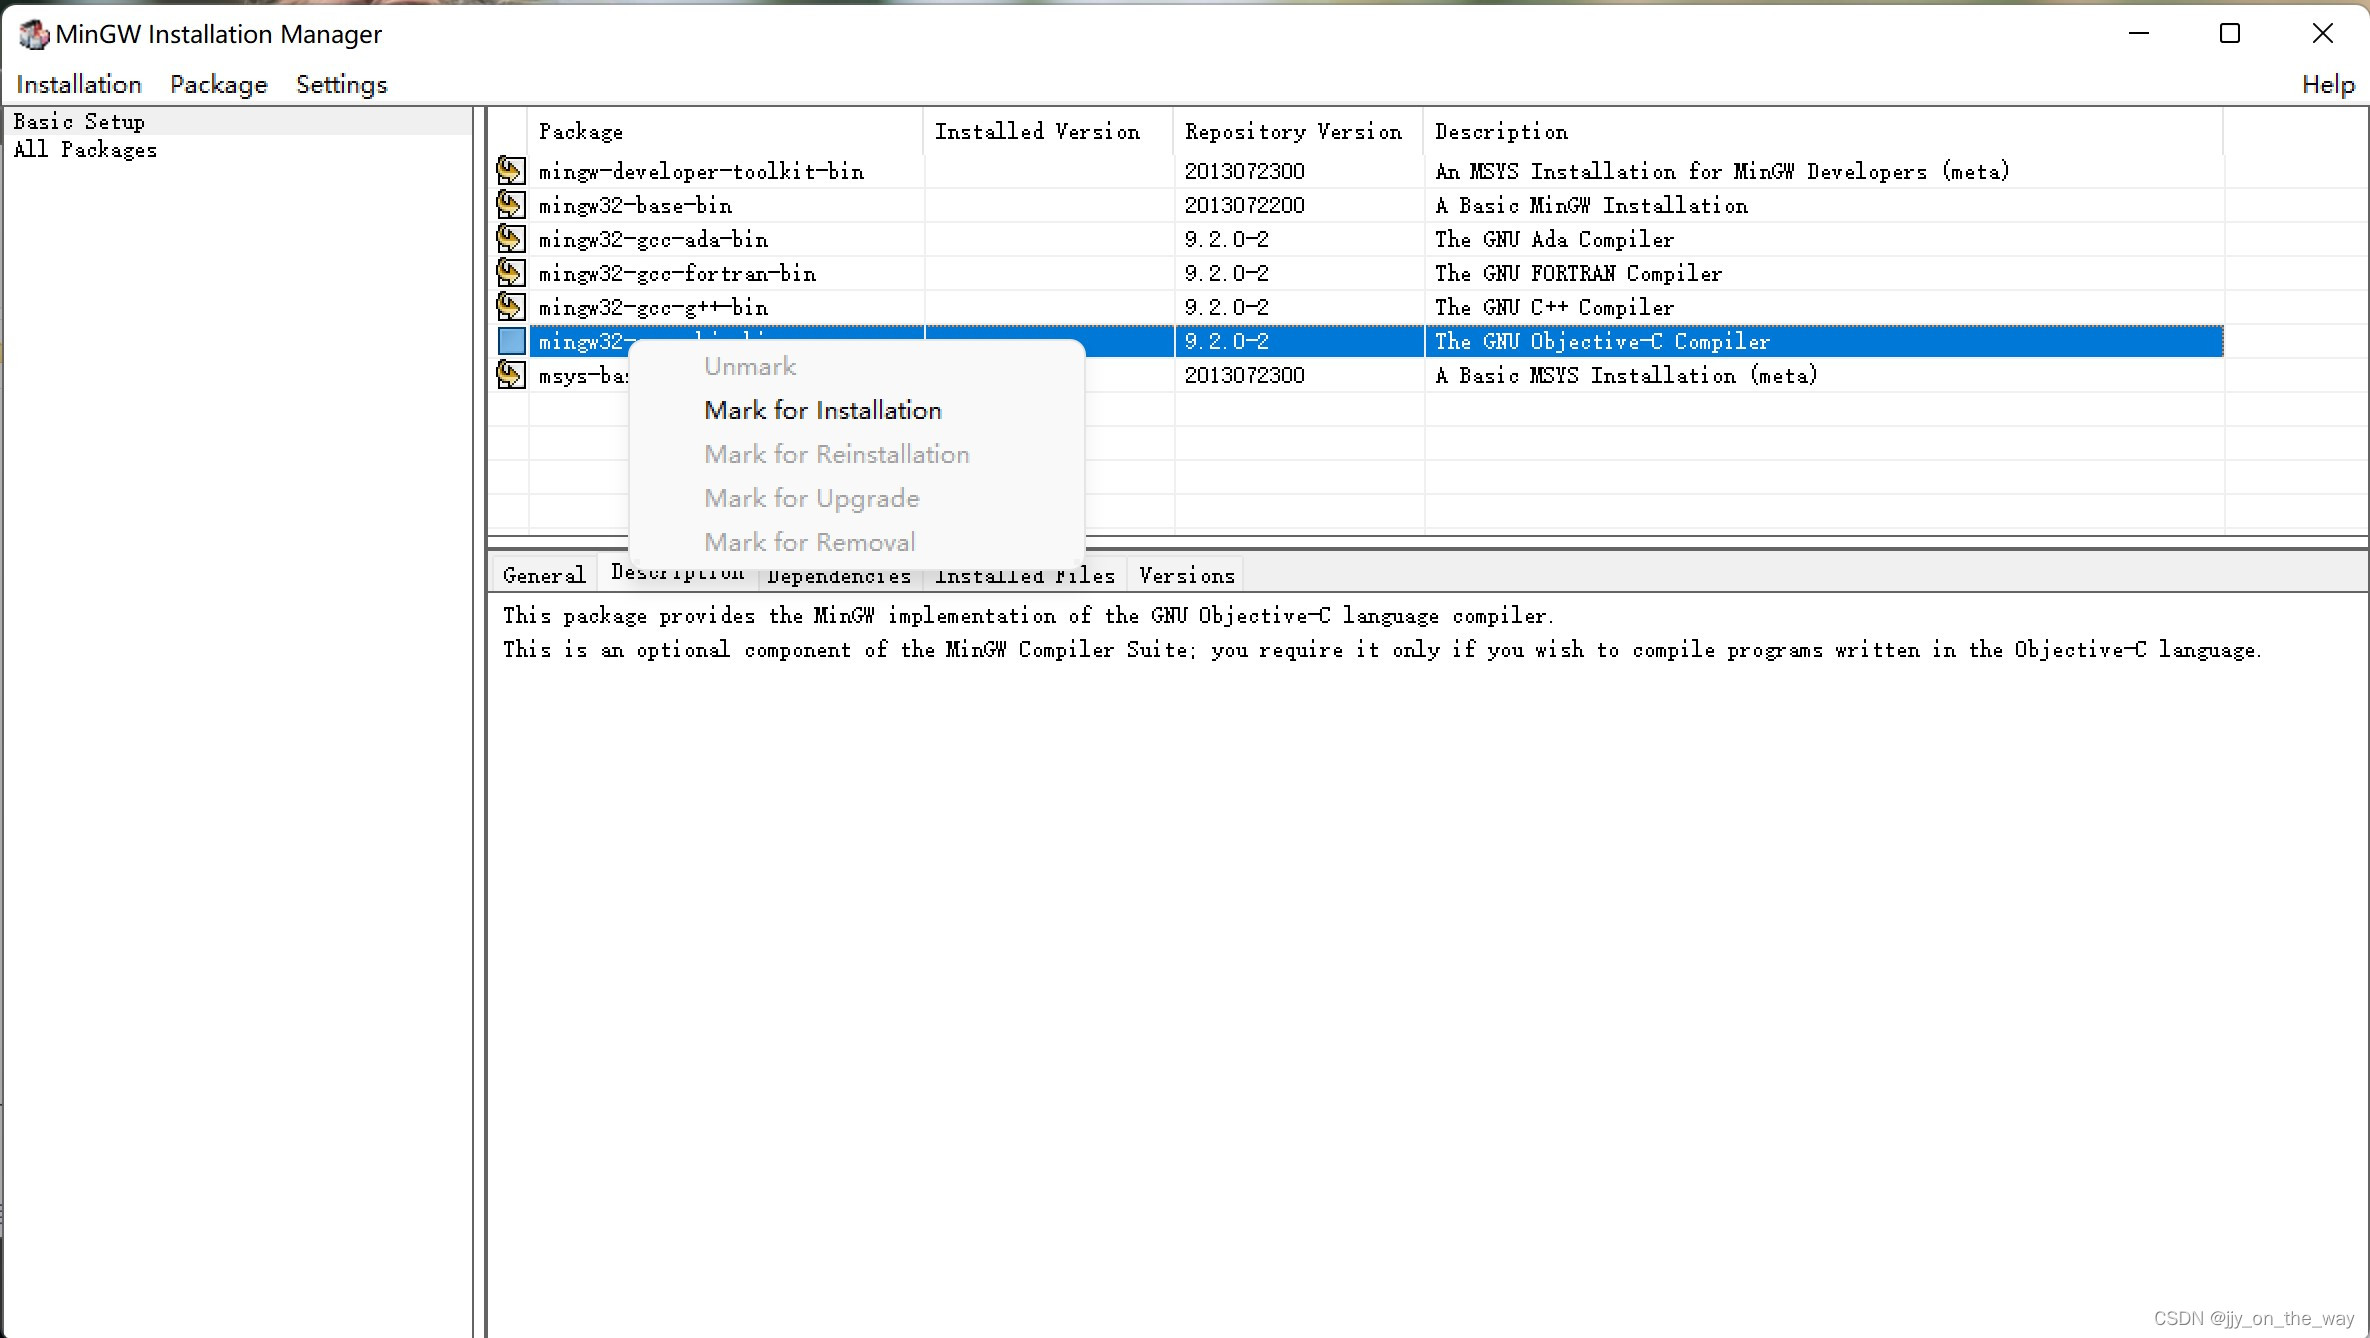Open the Settings menu
2370x1338 pixels.
(341, 85)
